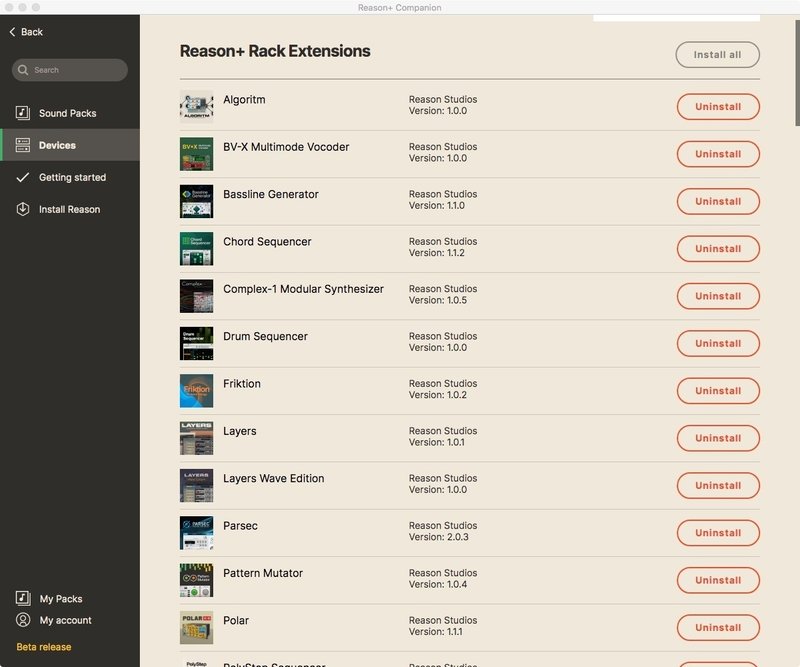Uninstall the Parsec extension
Image resolution: width=800 pixels, height=667 pixels.
point(718,533)
